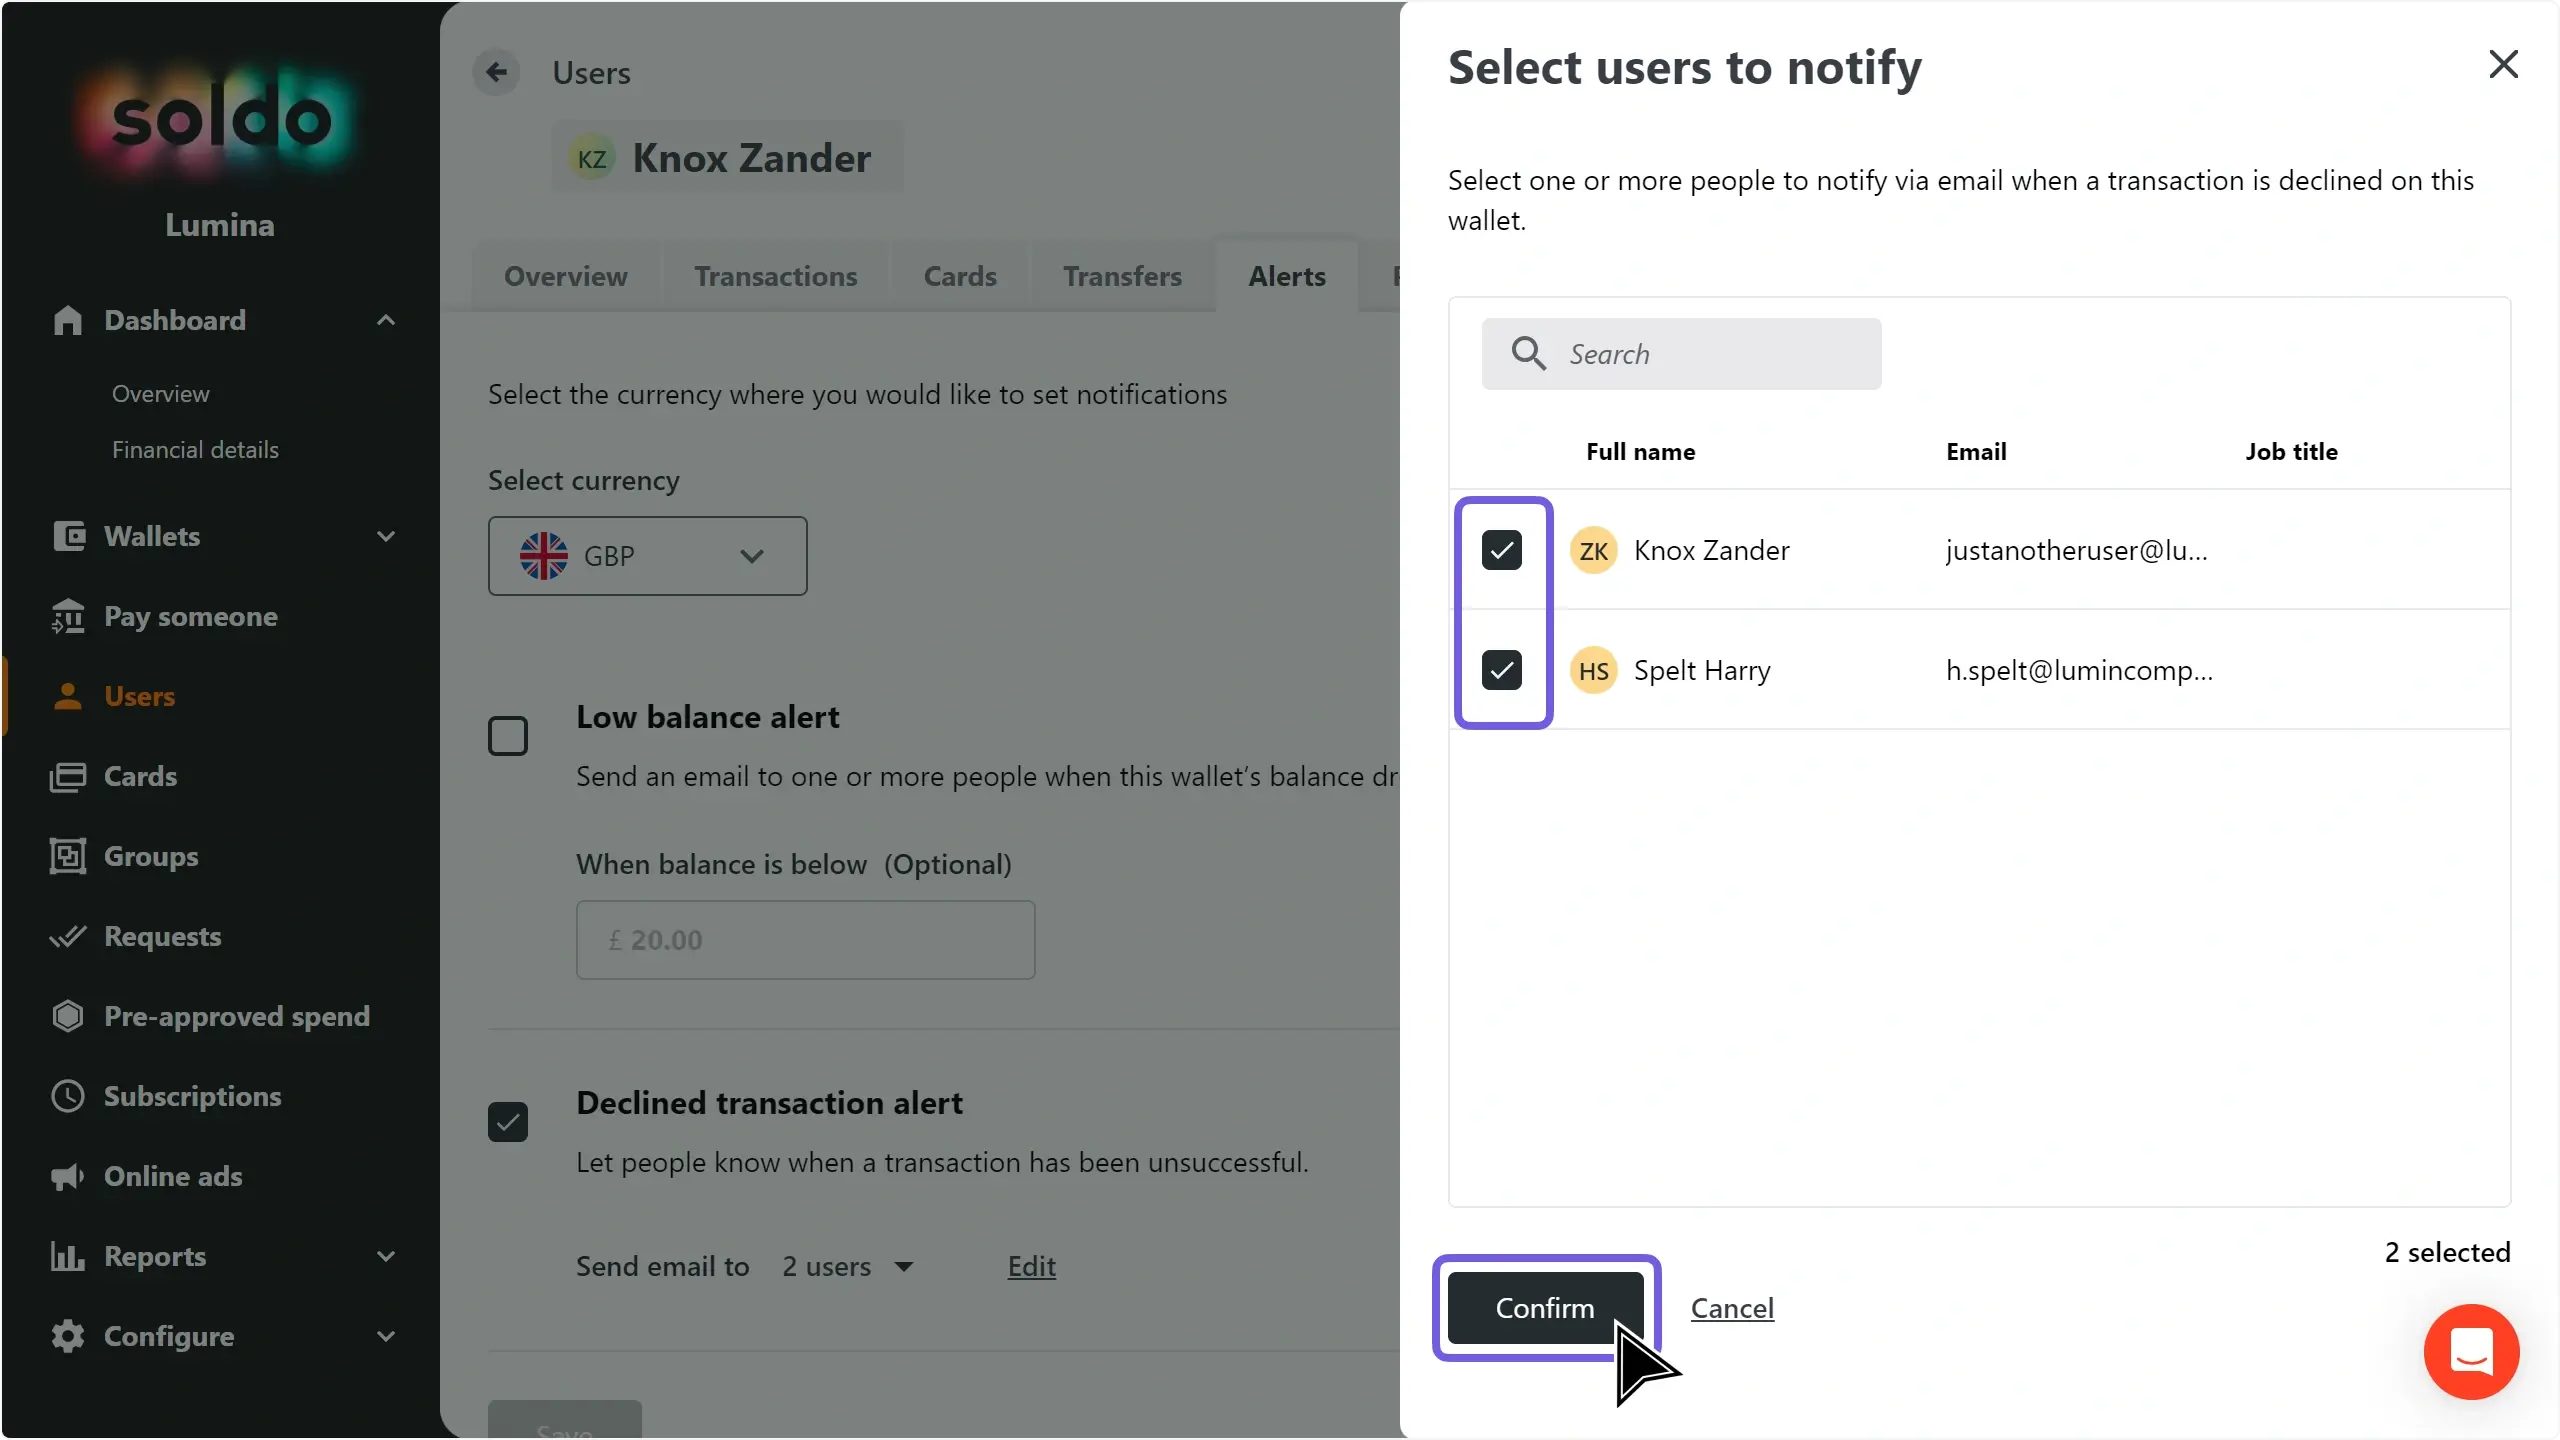Image resolution: width=2560 pixels, height=1440 pixels.
Task: Click the Reports bar chart icon
Action: click(68, 1256)
